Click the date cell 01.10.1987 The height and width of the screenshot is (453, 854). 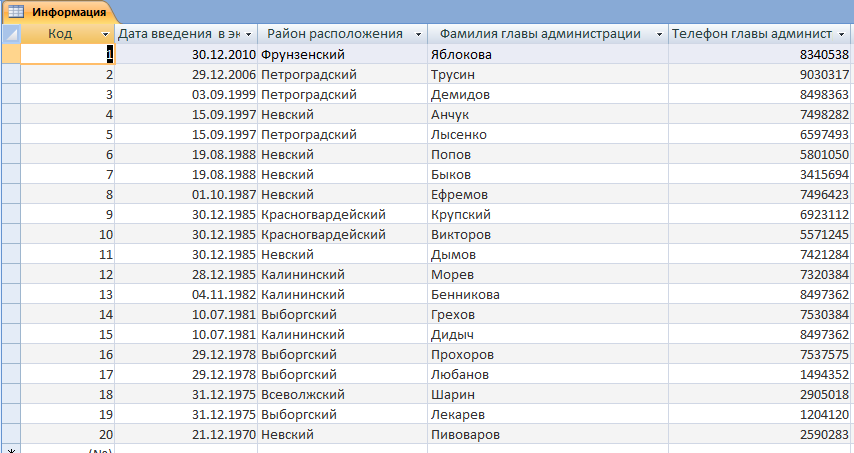(x=186, y=194)
